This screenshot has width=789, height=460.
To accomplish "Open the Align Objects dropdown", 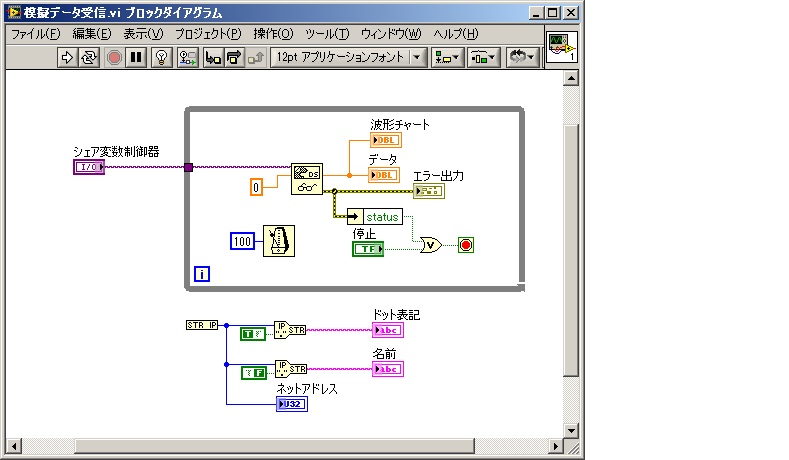I will [x=446, y=57].
